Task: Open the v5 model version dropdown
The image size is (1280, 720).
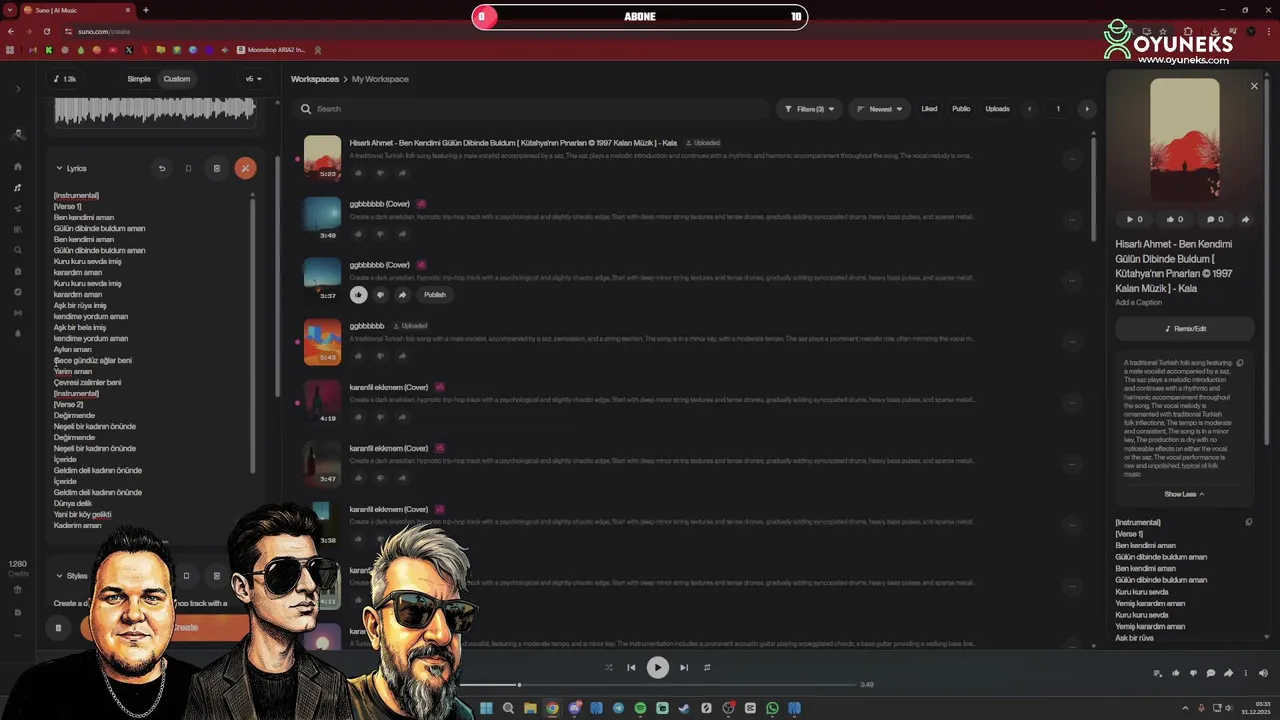Action: 254,79
